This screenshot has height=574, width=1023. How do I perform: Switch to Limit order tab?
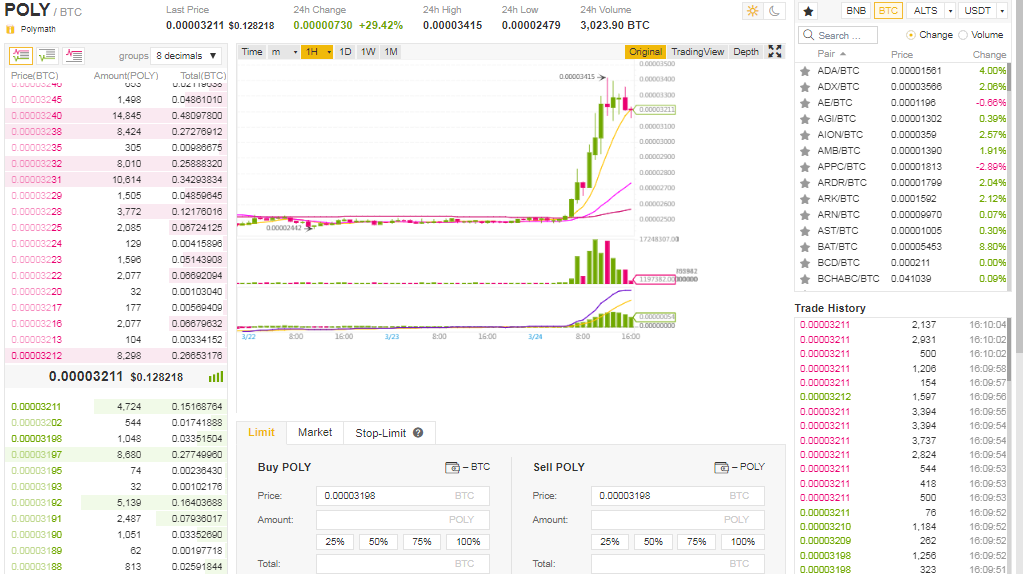[261, 432]
